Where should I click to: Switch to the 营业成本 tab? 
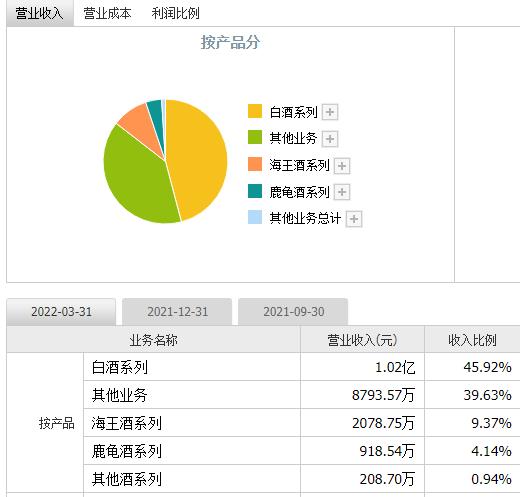pos(107,13)
